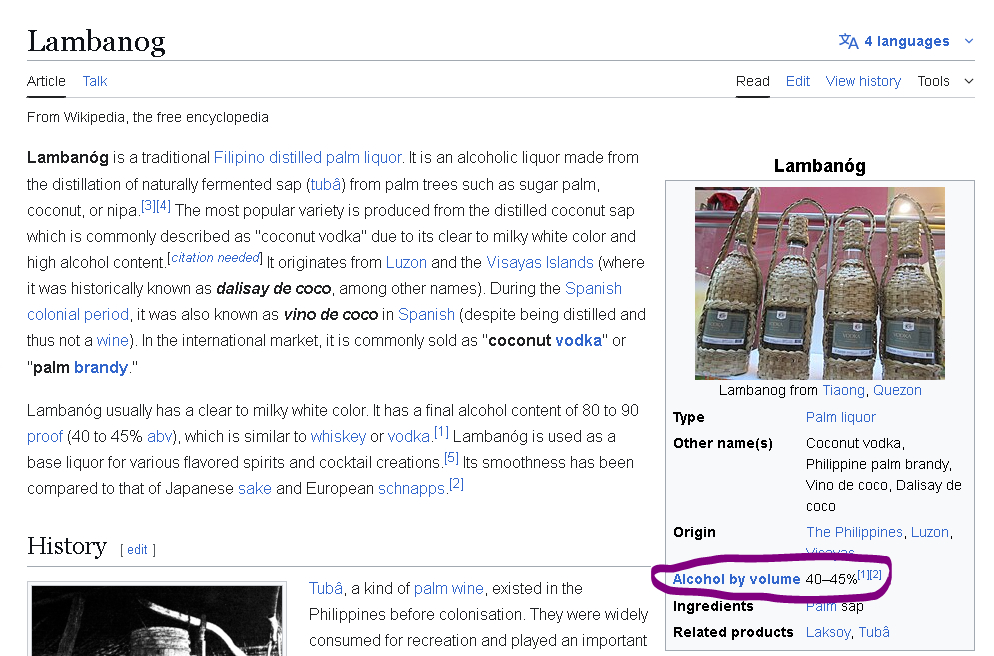Screen dimensions: 994x656
Task: Click the translate languages icon
Action: (848, 41)
